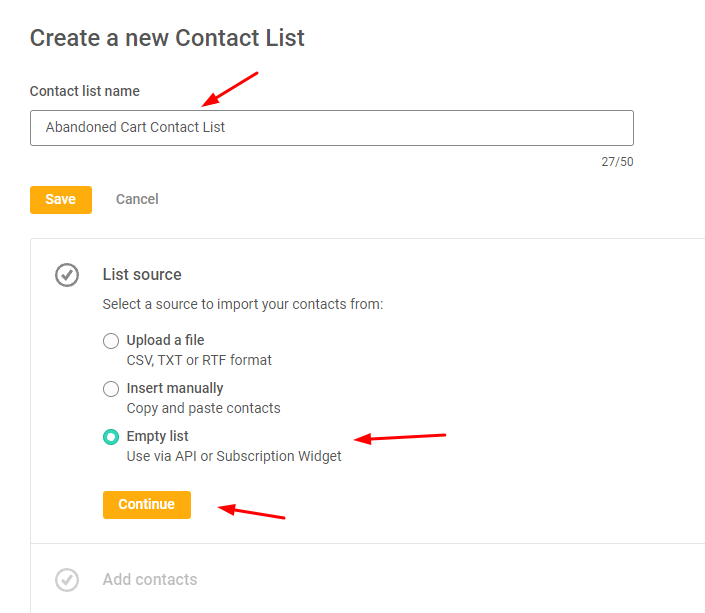Expand the Add contacts section heading

click(150, 580)
